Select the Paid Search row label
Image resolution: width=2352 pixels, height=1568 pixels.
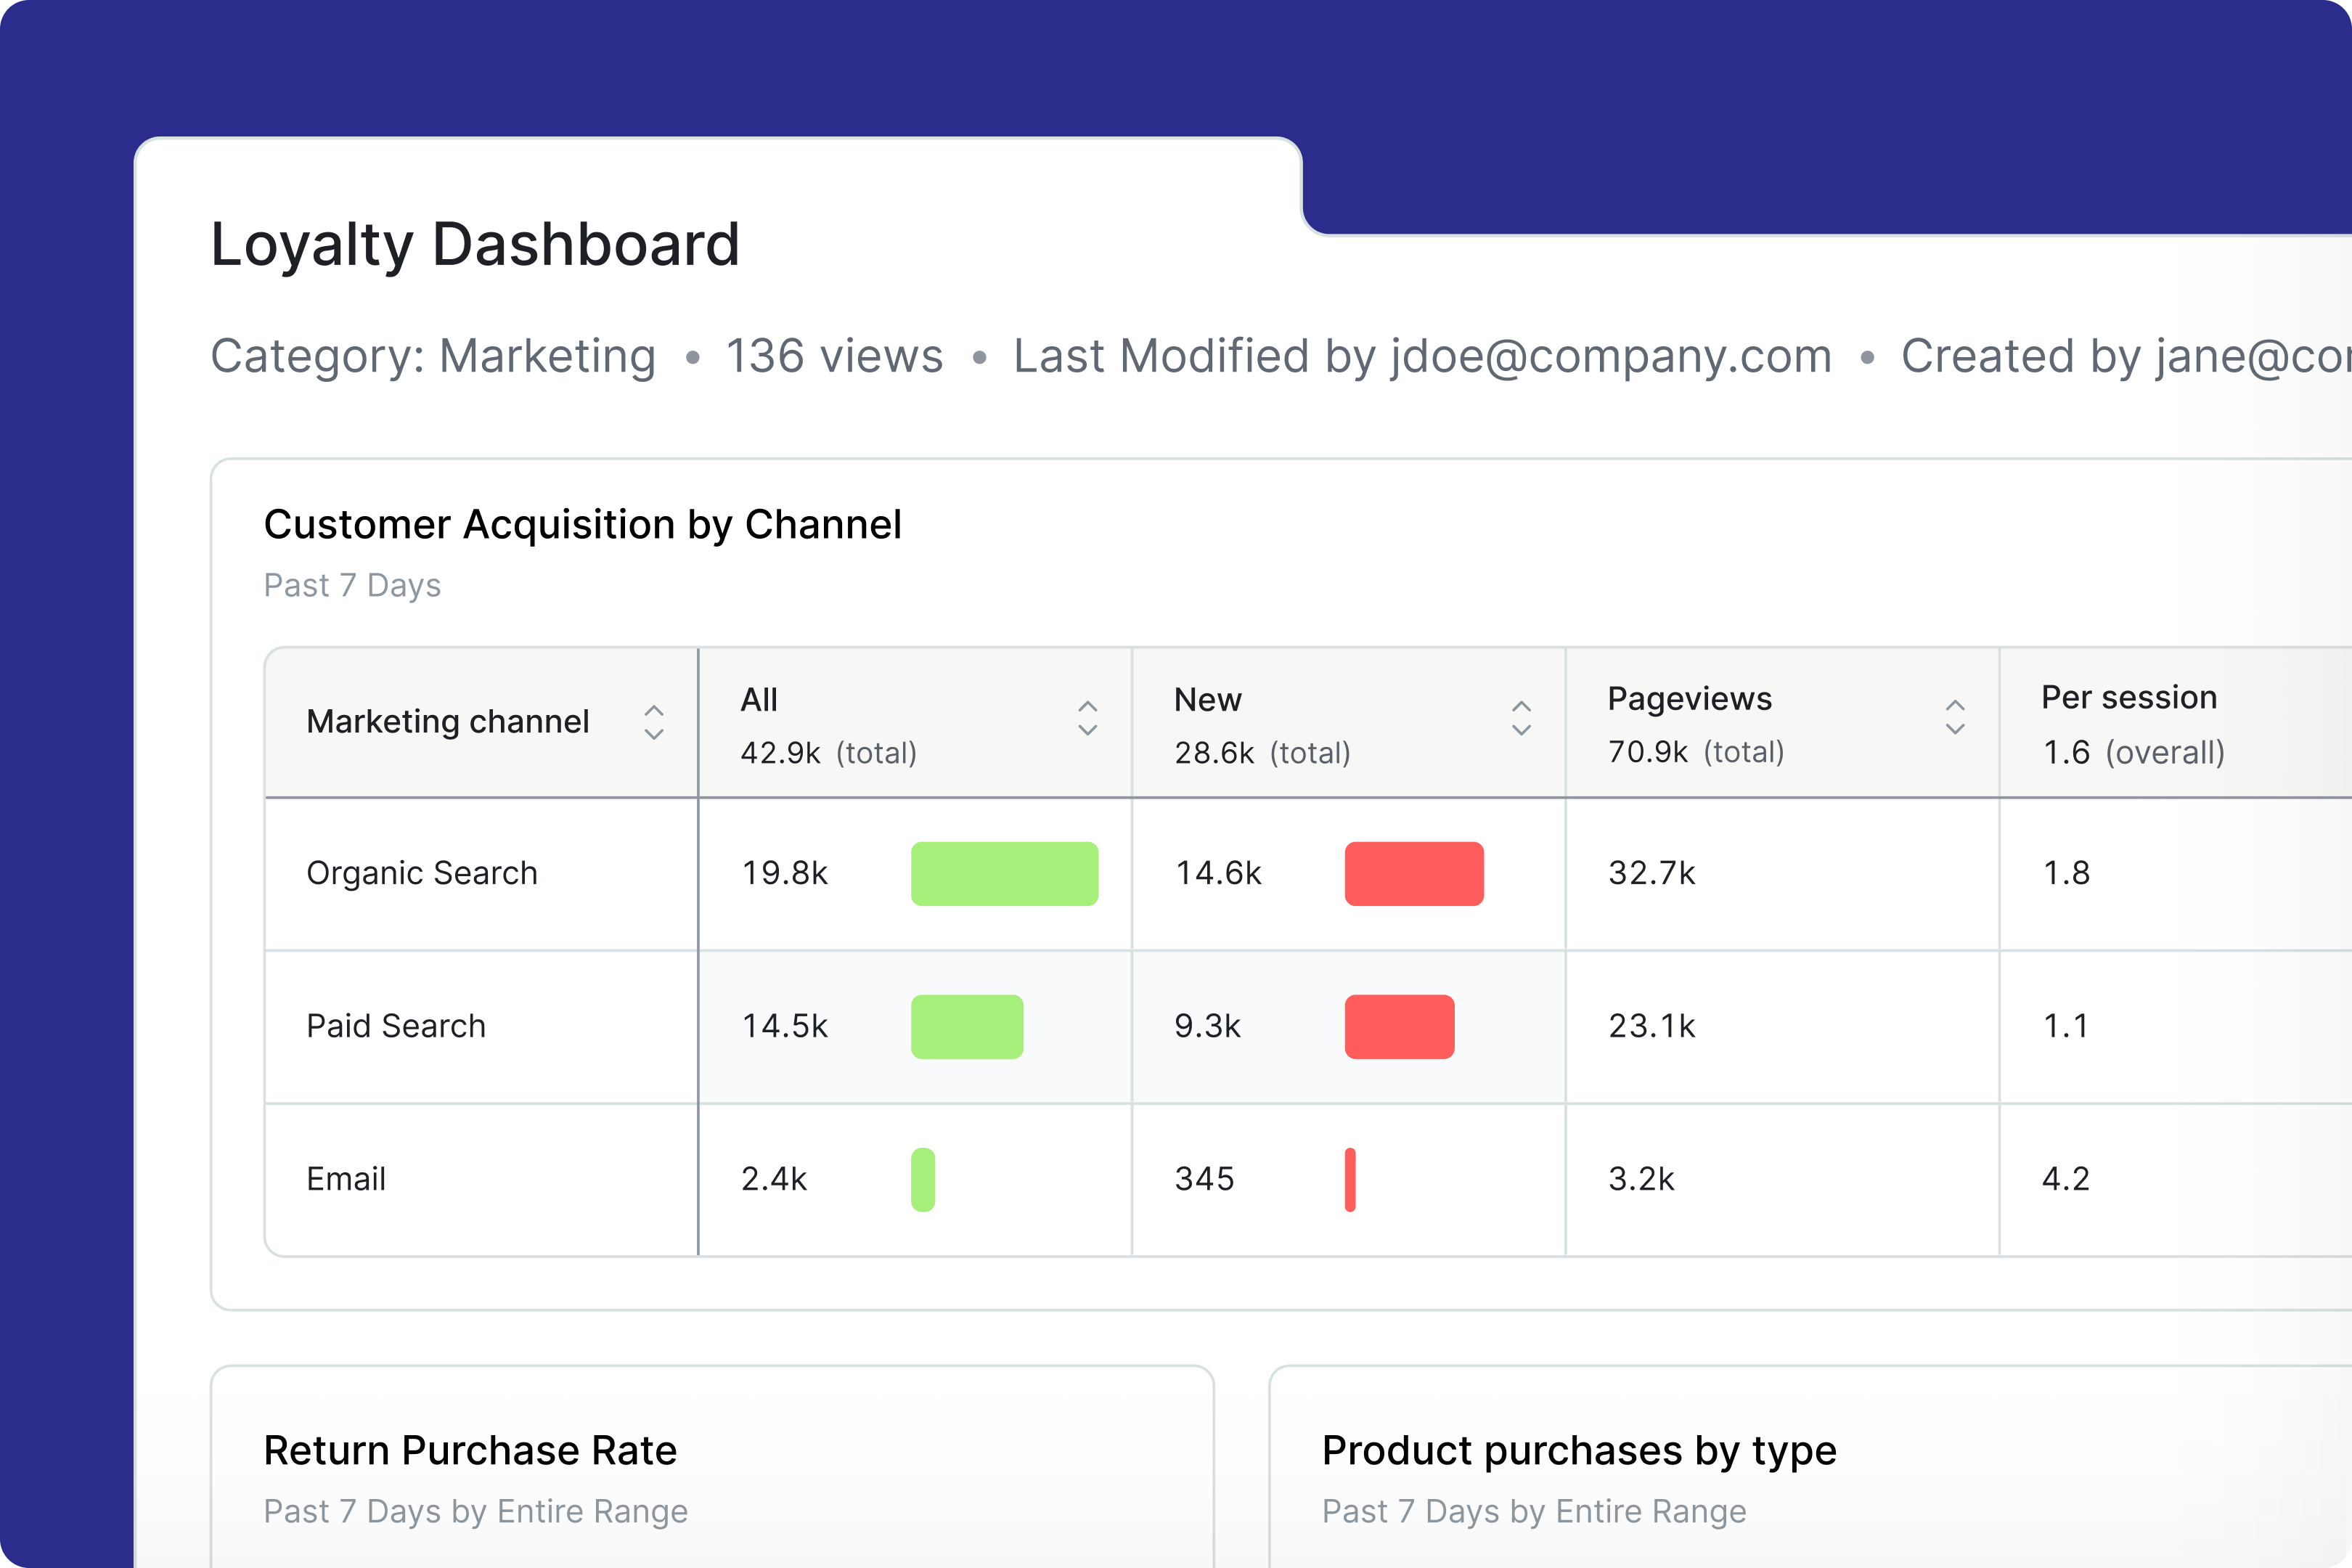click(395, 1026)
